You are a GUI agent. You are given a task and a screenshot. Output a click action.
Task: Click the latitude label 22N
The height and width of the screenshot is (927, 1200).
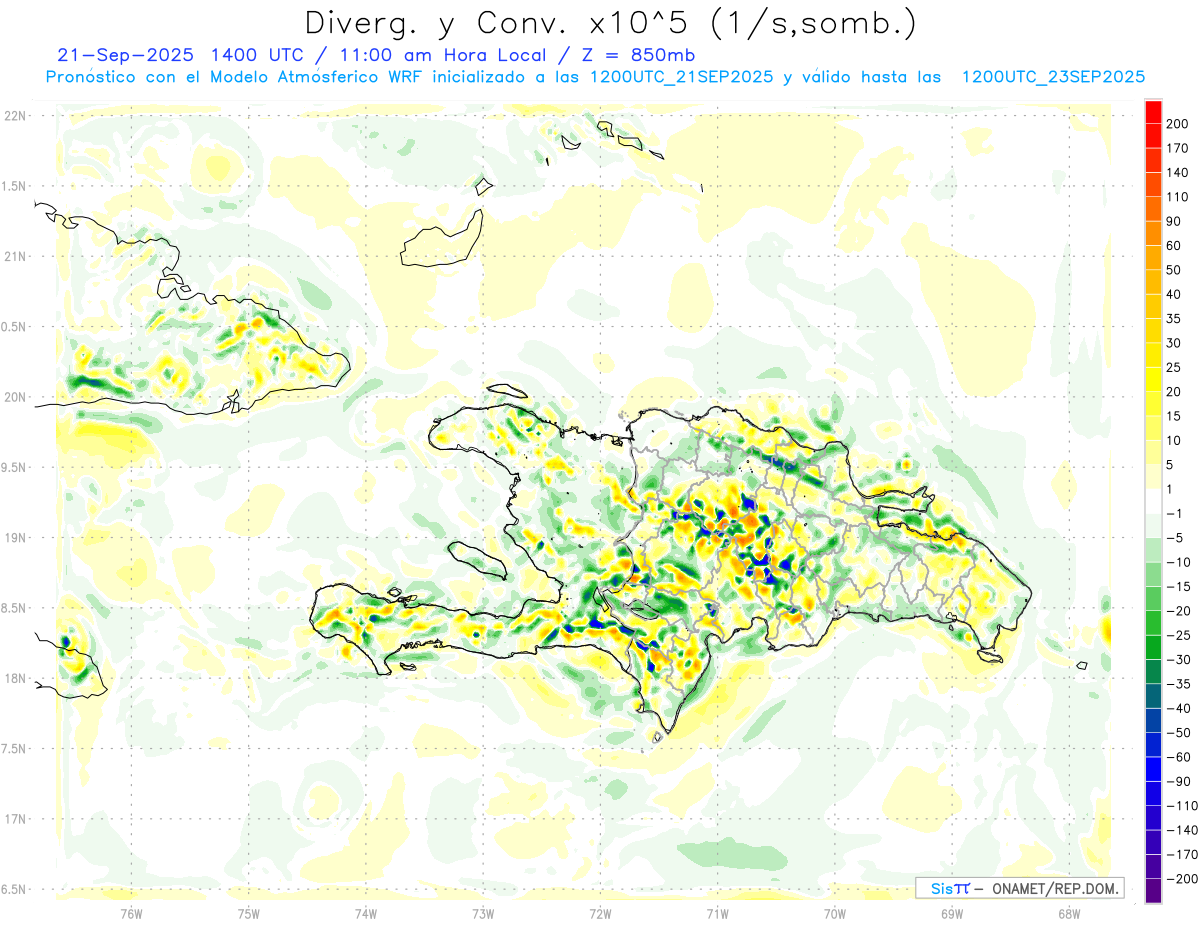pyautogui.click(x=15, y=116)
